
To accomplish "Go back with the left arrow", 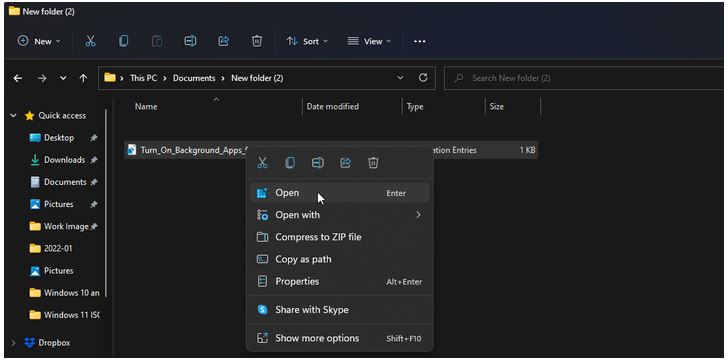I will [x=18, y=78].
